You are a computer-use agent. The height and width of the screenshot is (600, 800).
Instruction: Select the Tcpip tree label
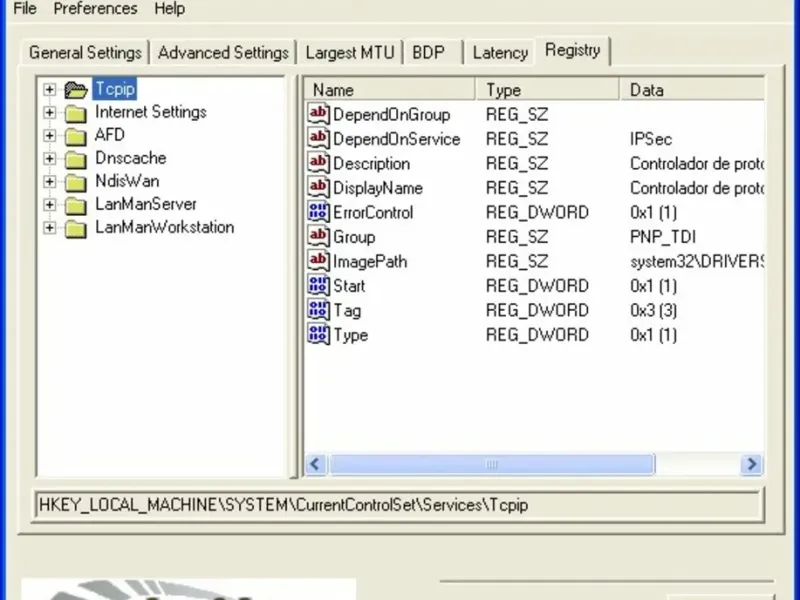point(115,89)
